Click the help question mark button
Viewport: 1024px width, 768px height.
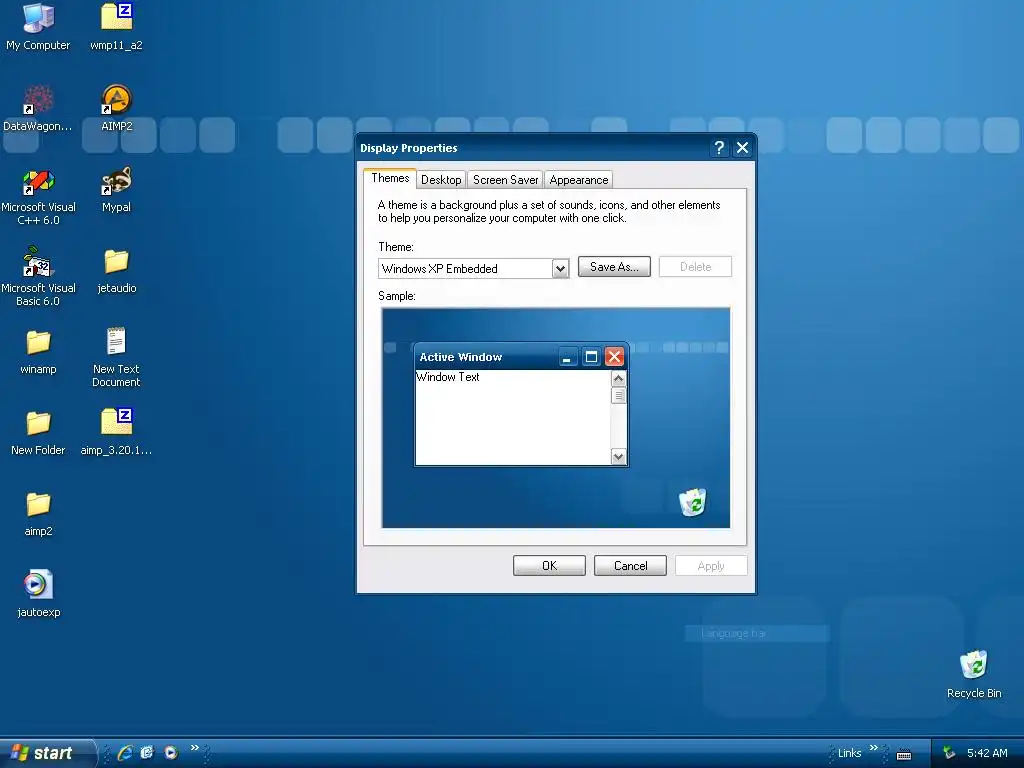point(719,148)
